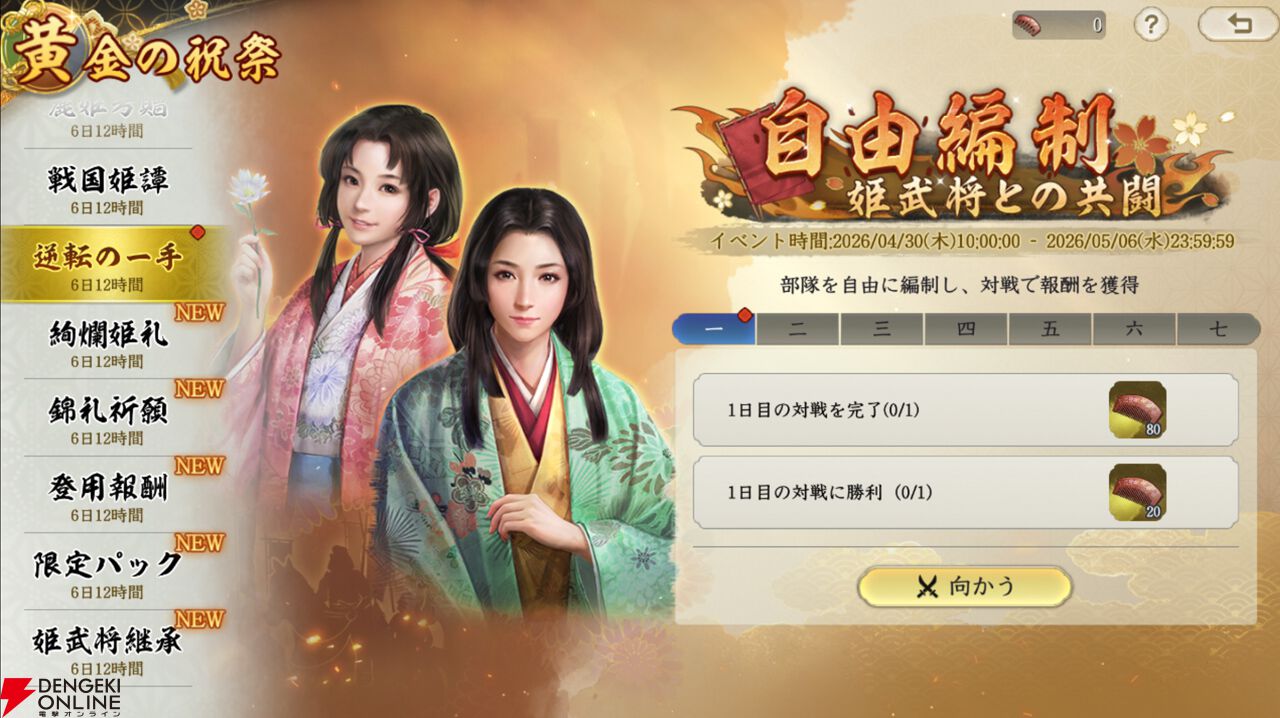
Task: Open 限定パック sidebar entry
Action: (x=108, y=572)
